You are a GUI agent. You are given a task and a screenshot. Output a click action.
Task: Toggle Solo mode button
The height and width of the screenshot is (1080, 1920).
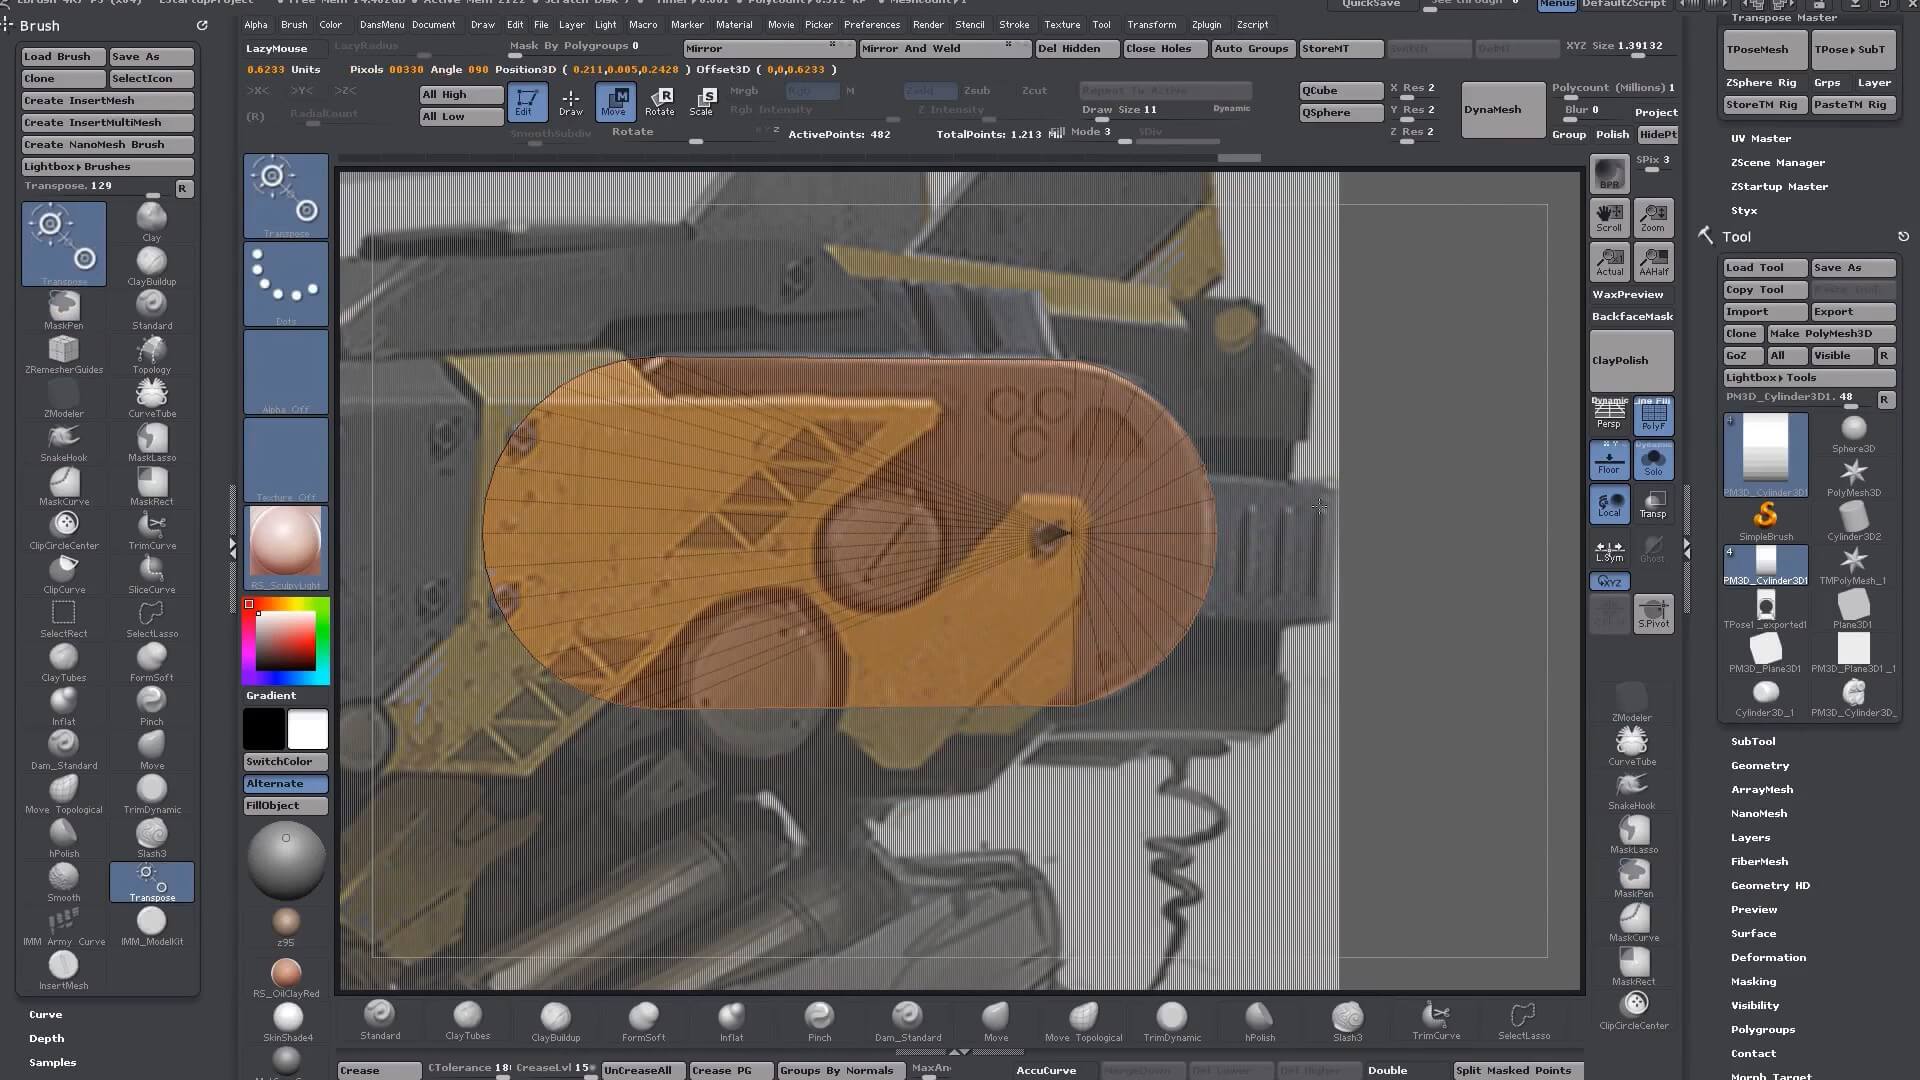[x=1653, y=461]
